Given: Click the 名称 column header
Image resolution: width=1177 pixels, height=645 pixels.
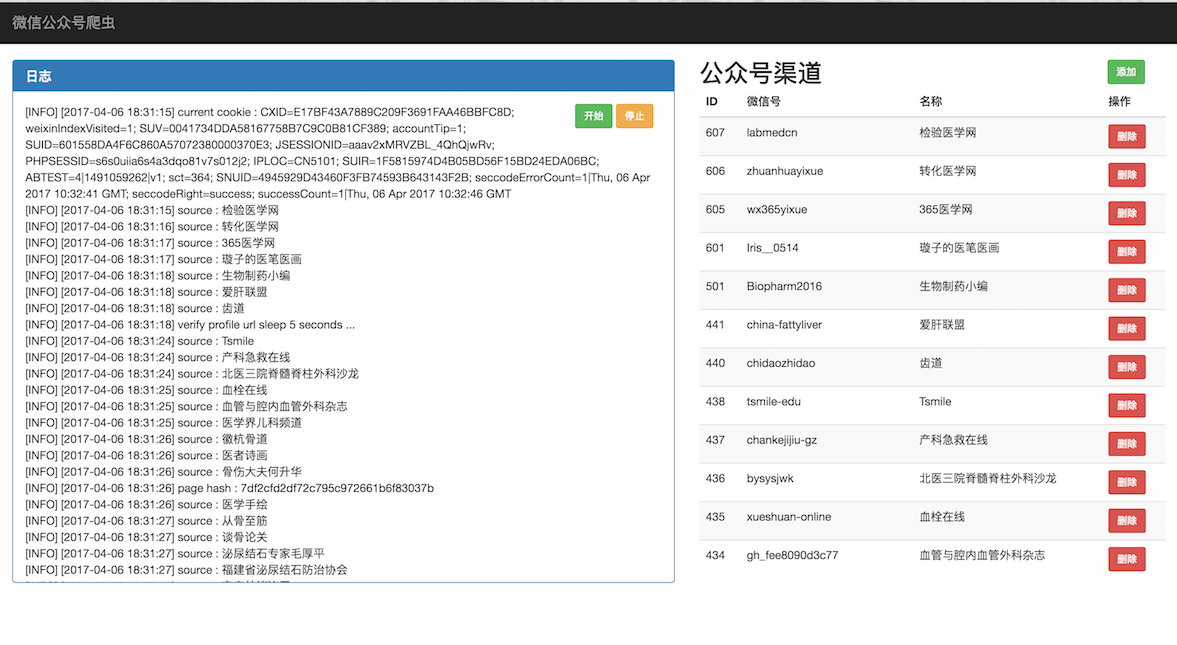Looking at the screenshot, I should (x=931, y=101).
